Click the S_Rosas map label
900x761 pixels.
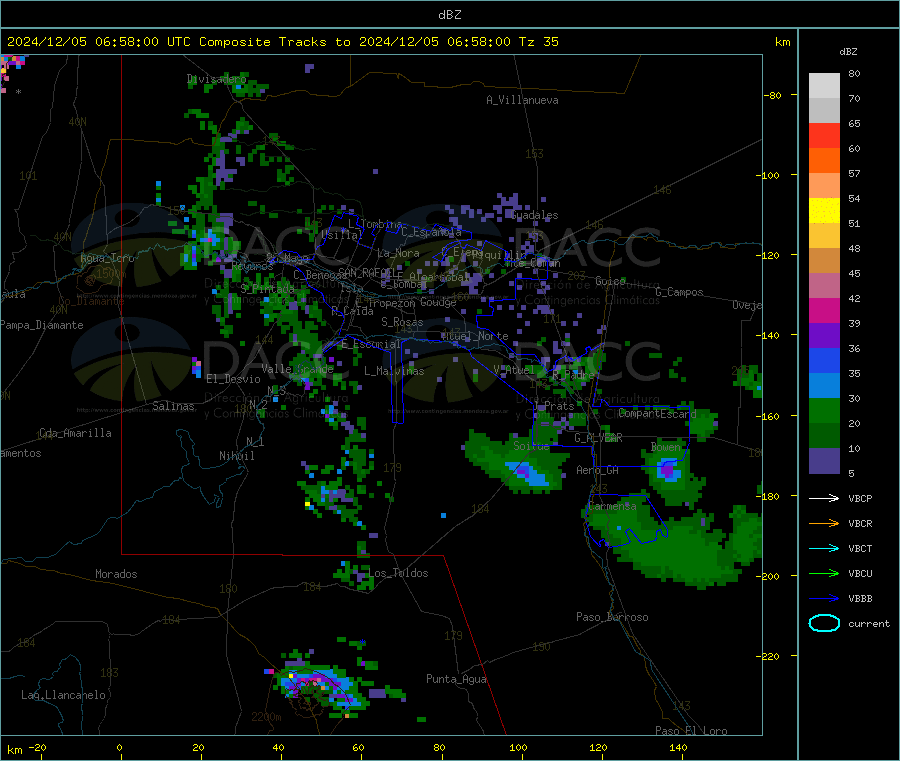pyautogui.click(x=402, y=322)
